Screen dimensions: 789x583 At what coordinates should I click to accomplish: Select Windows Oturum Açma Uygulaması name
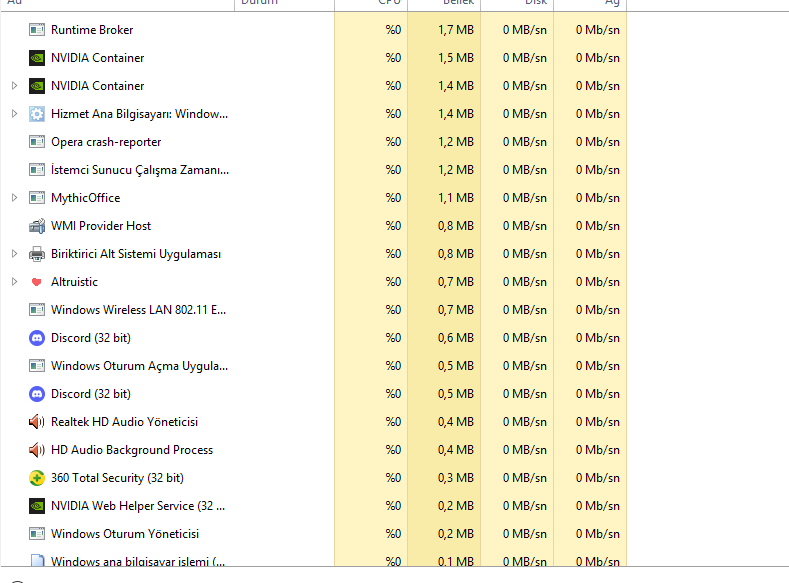139,366
